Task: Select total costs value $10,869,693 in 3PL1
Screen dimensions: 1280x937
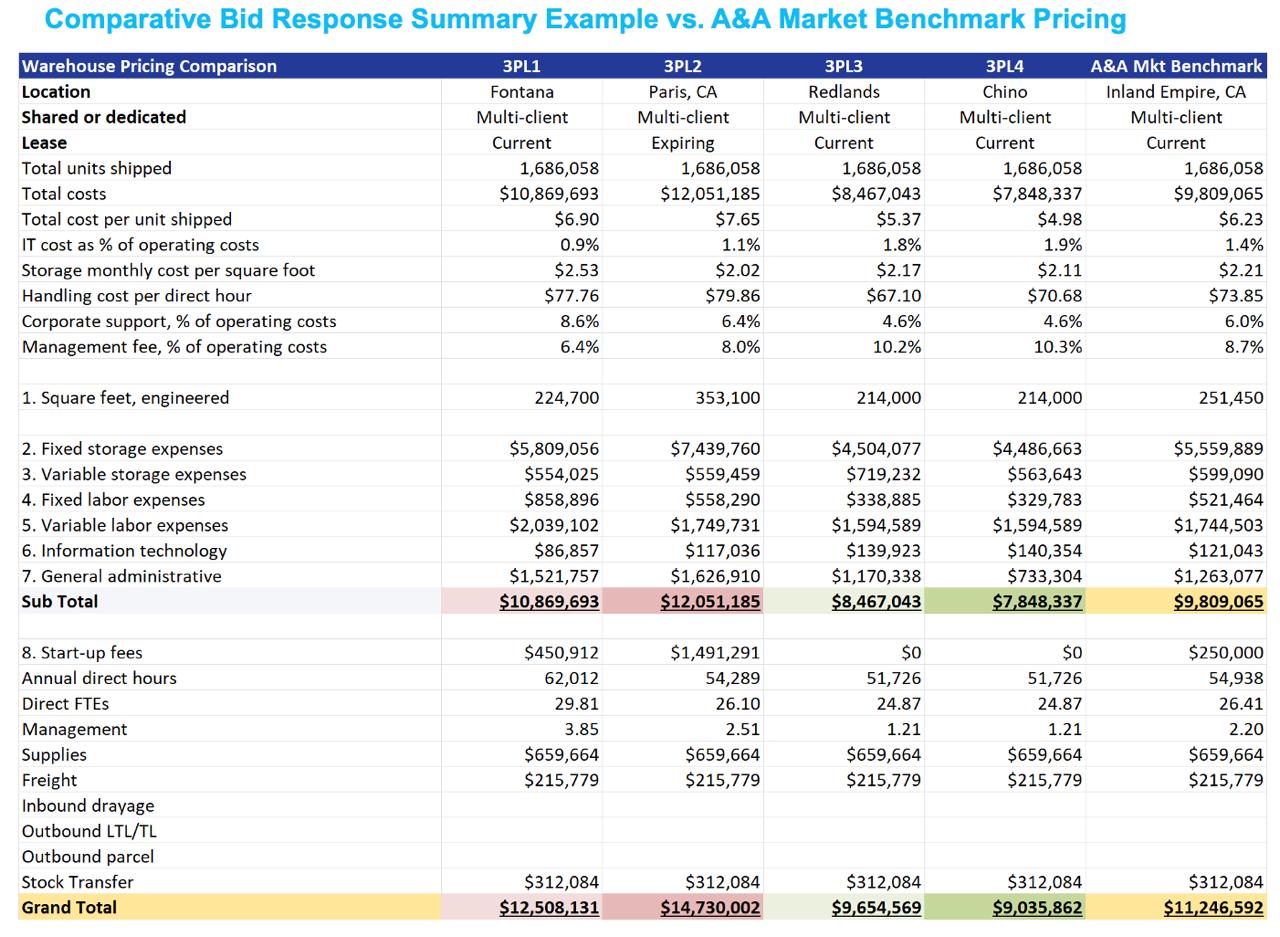Action: point(549,194)
